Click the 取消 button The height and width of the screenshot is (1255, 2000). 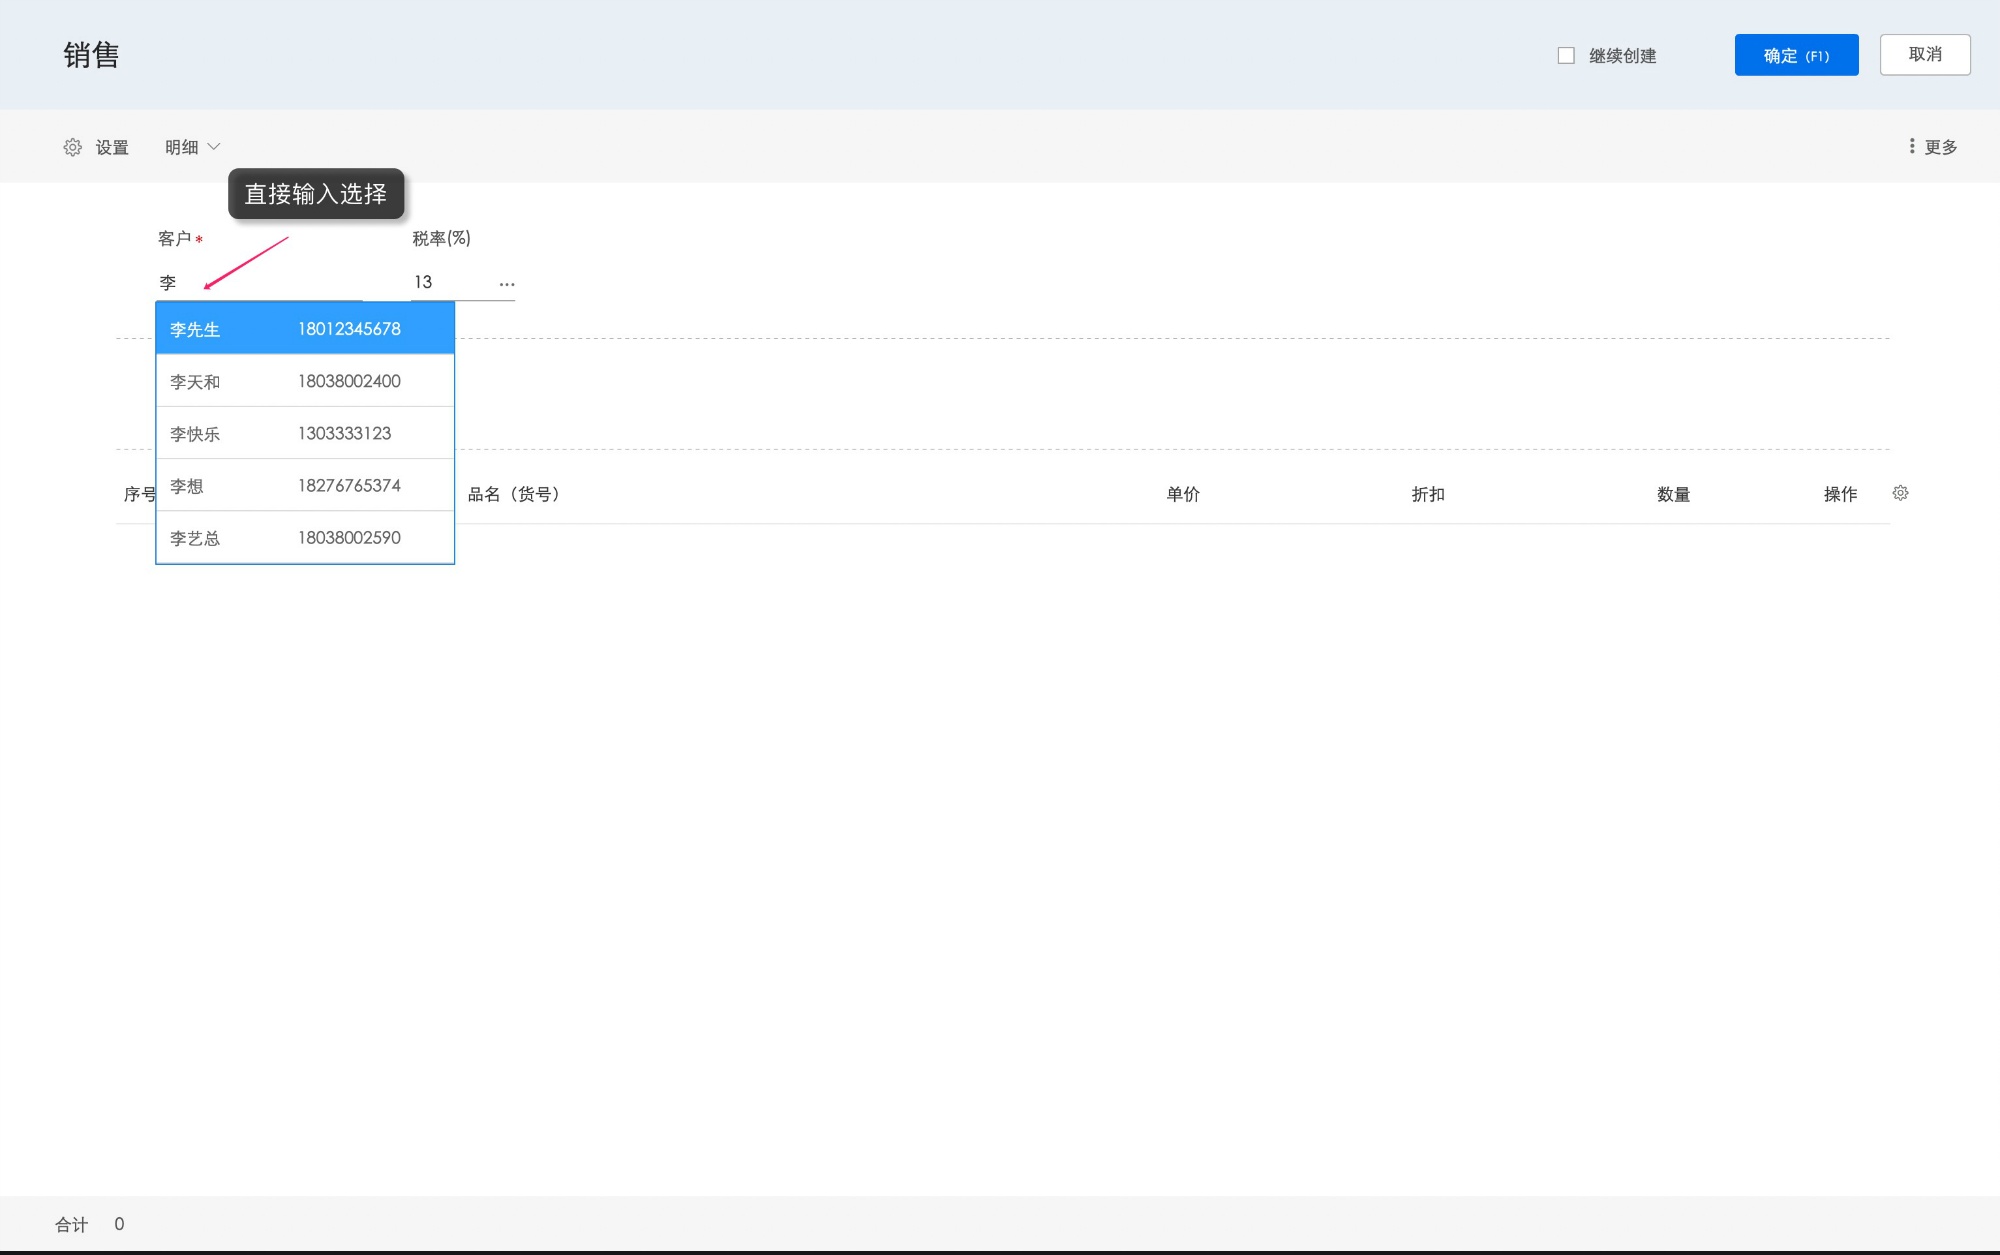[x=1924, y=55]
